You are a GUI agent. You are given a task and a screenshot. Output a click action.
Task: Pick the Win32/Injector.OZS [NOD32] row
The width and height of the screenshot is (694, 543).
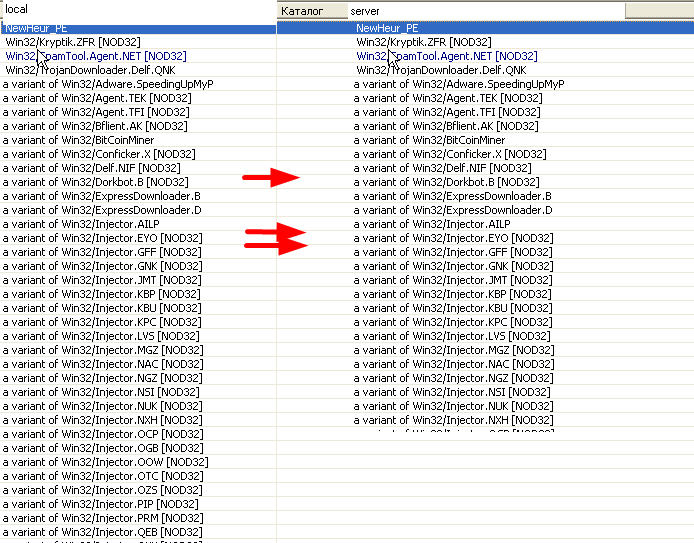[x=102, y=491]
